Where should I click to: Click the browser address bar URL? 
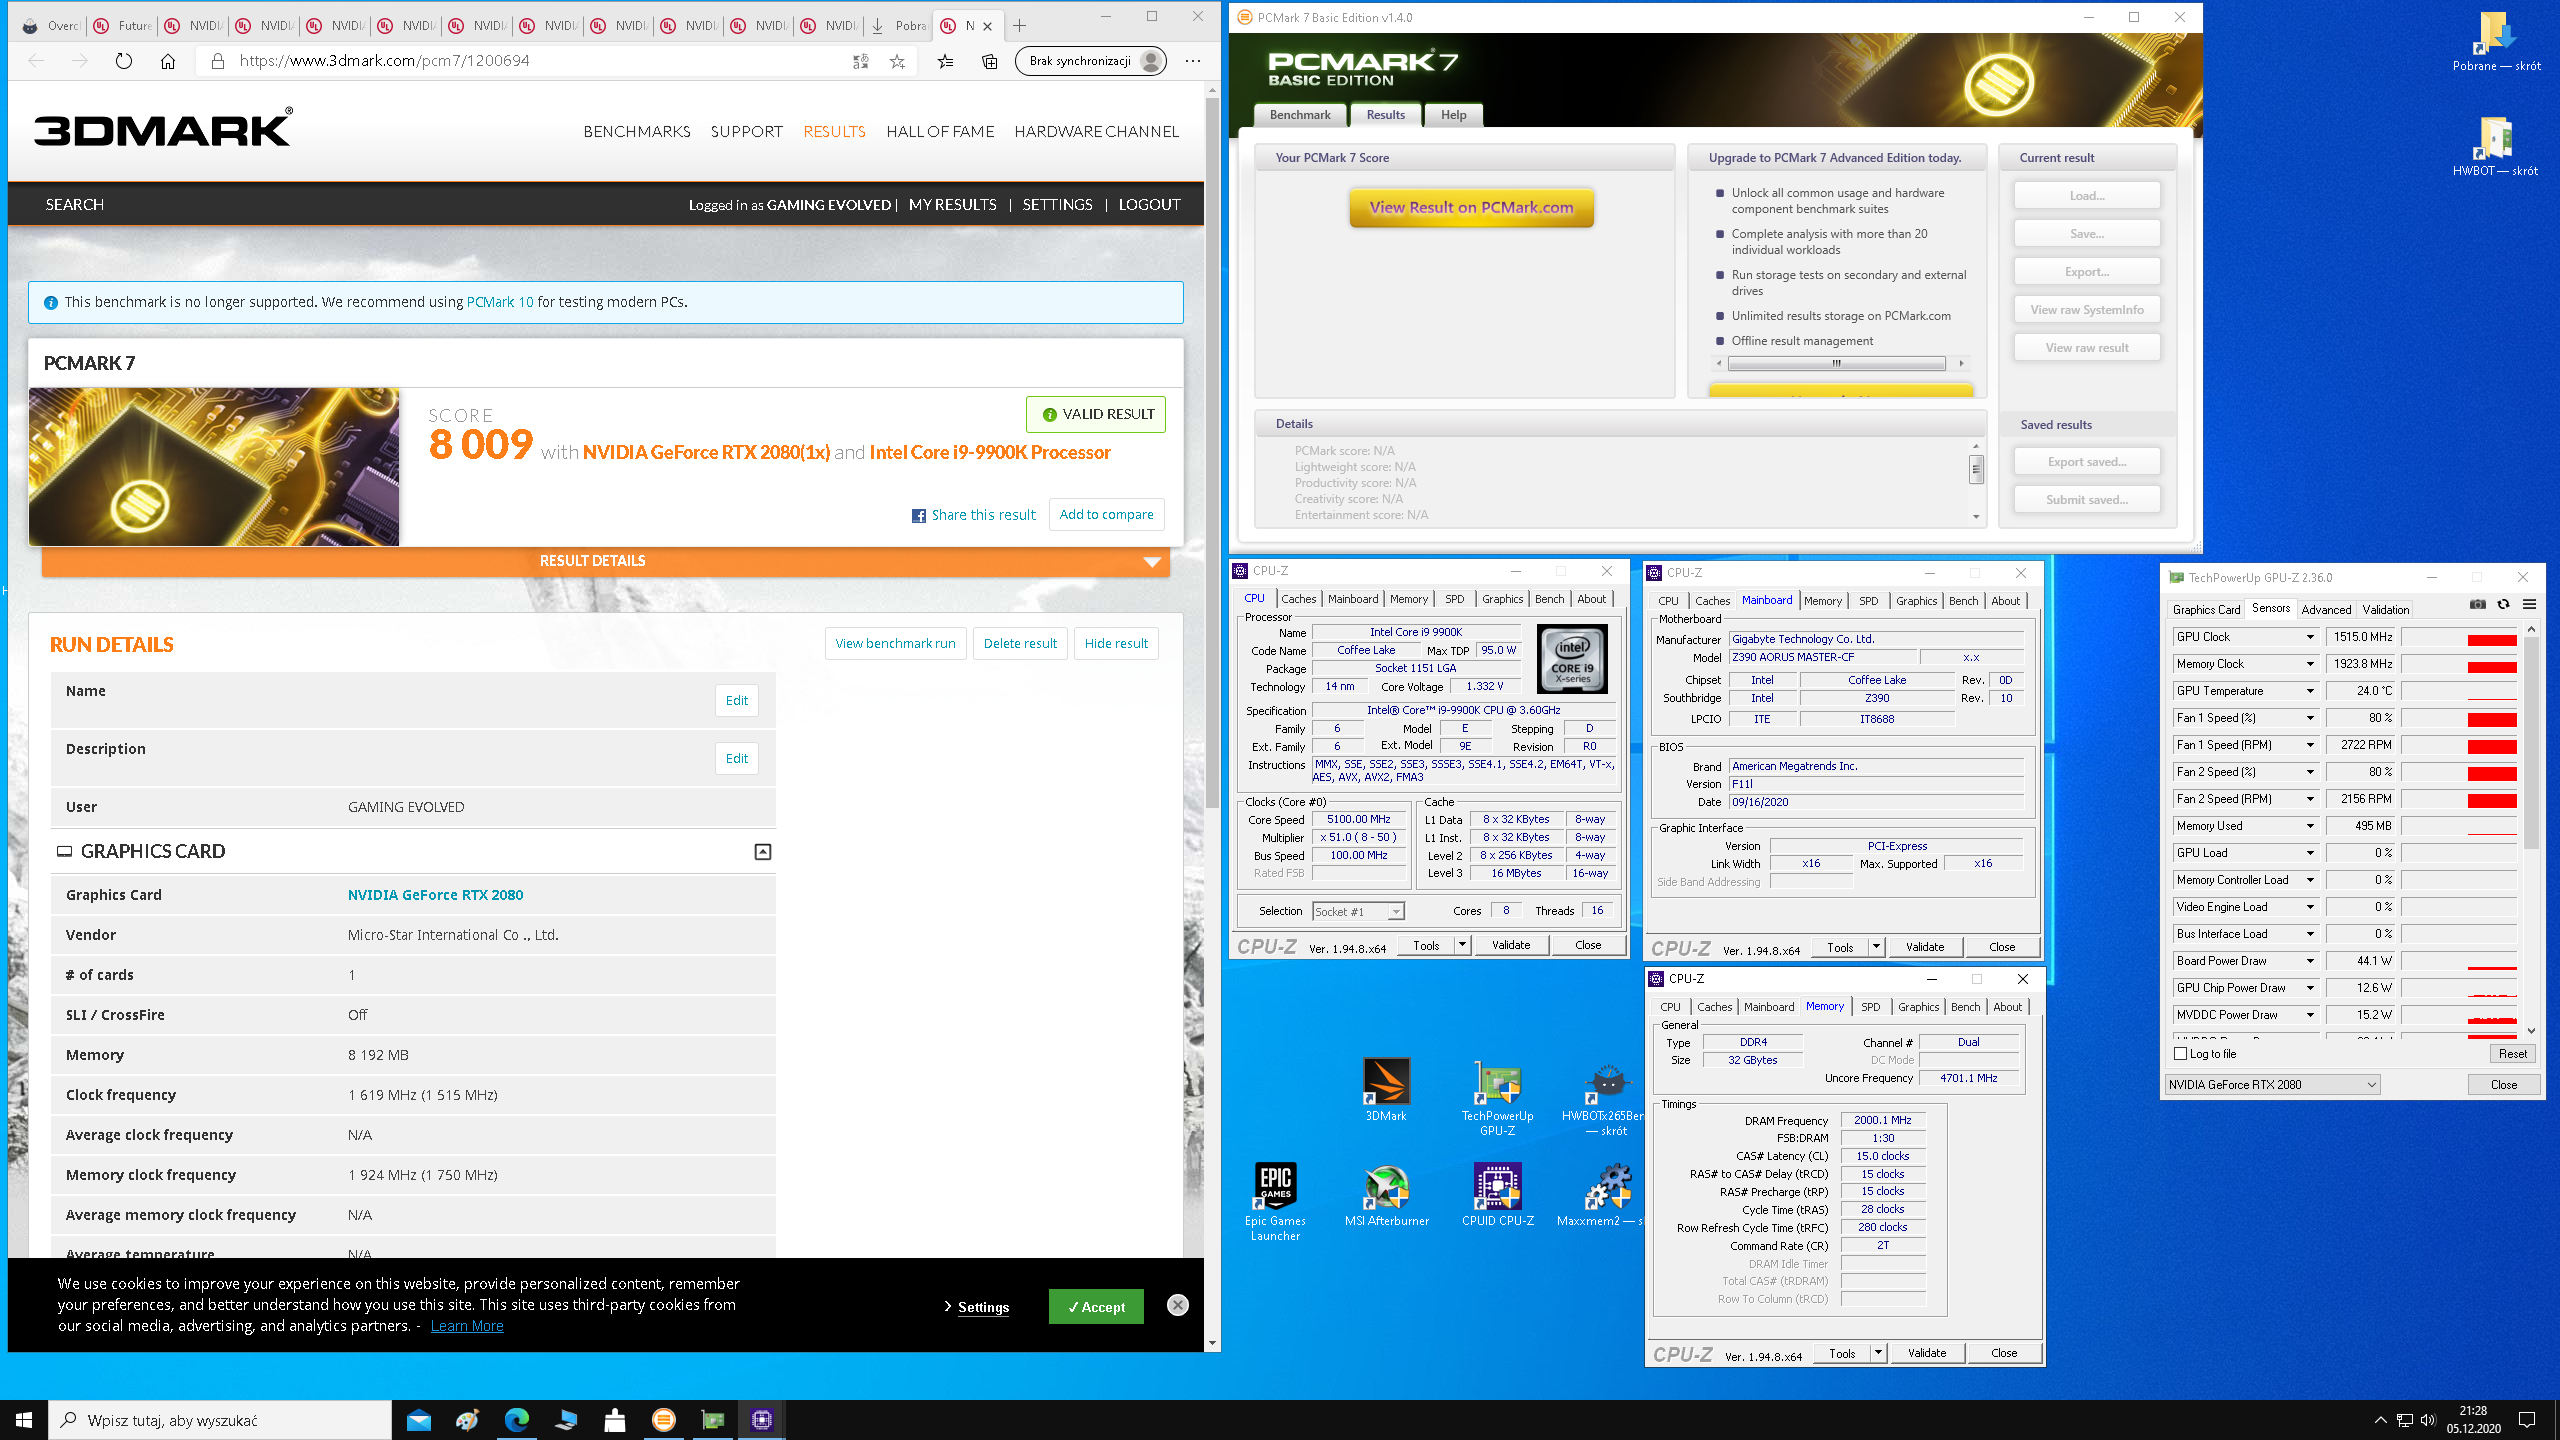point(384,61)
